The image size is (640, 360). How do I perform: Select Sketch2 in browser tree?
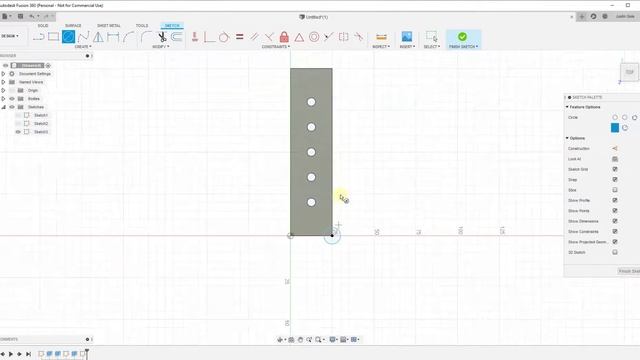tap(41, 124)
